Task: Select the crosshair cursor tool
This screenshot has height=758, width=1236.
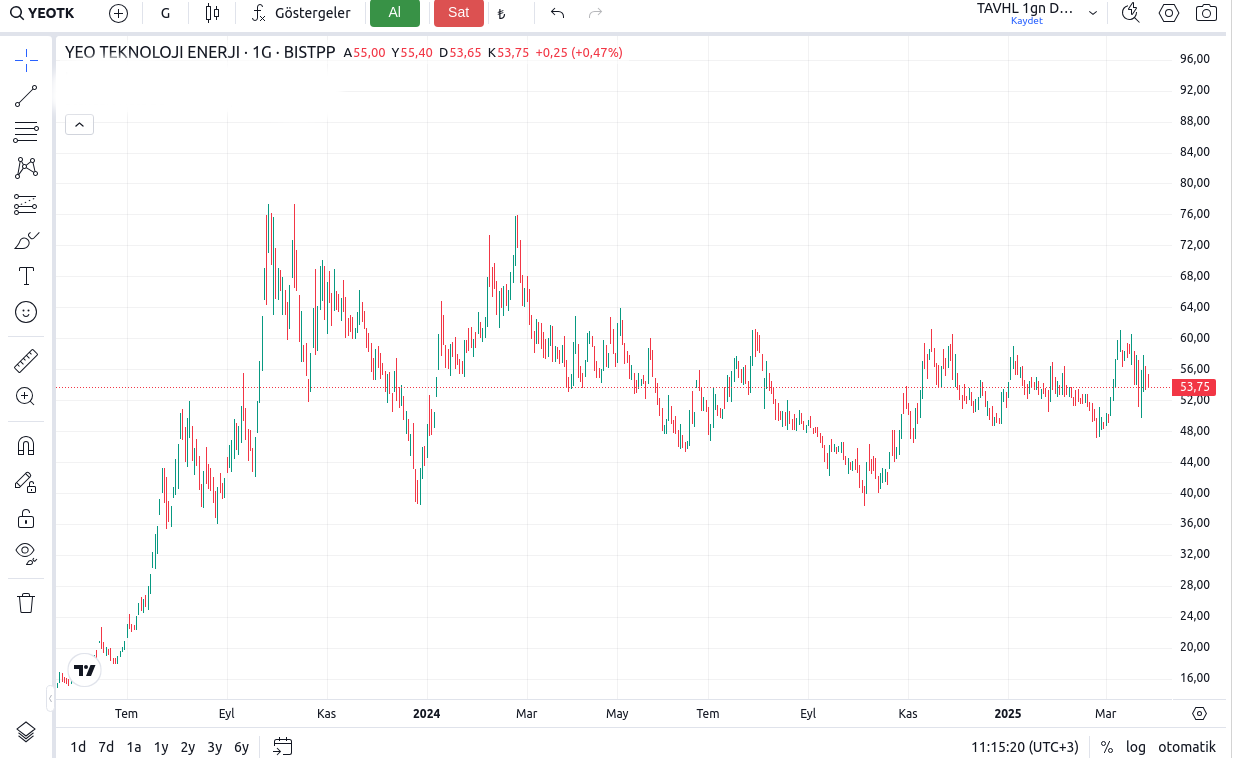Action: point(26,60)
